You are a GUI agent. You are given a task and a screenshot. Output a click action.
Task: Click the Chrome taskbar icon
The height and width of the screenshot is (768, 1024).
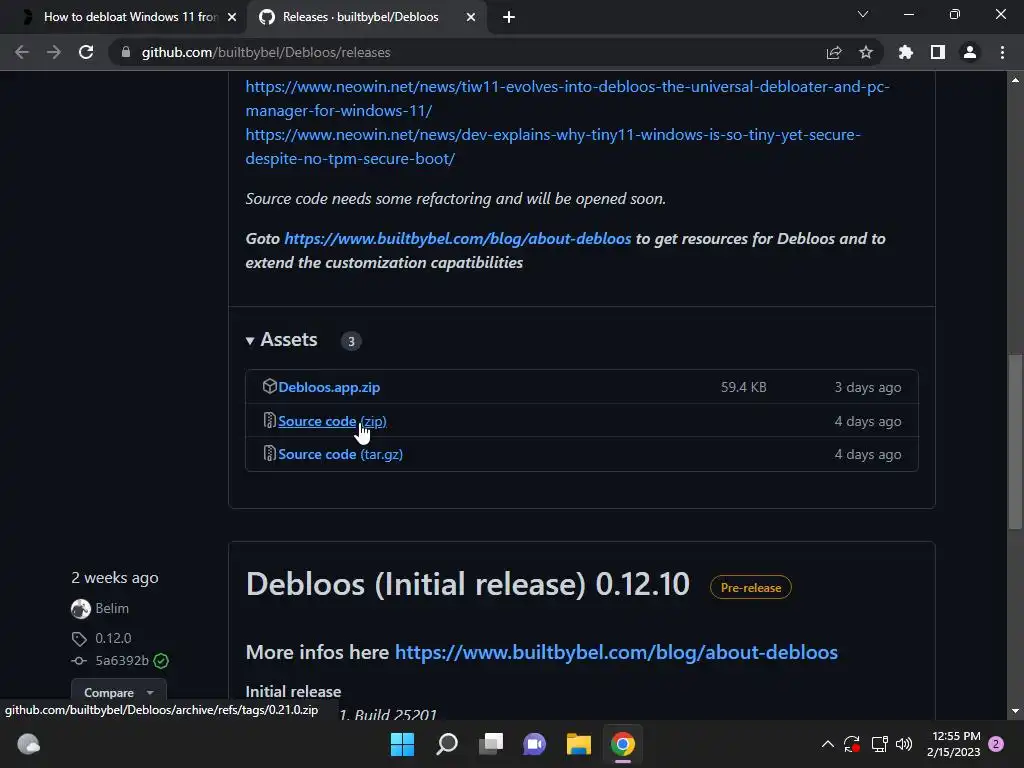[x=623, y=744]
